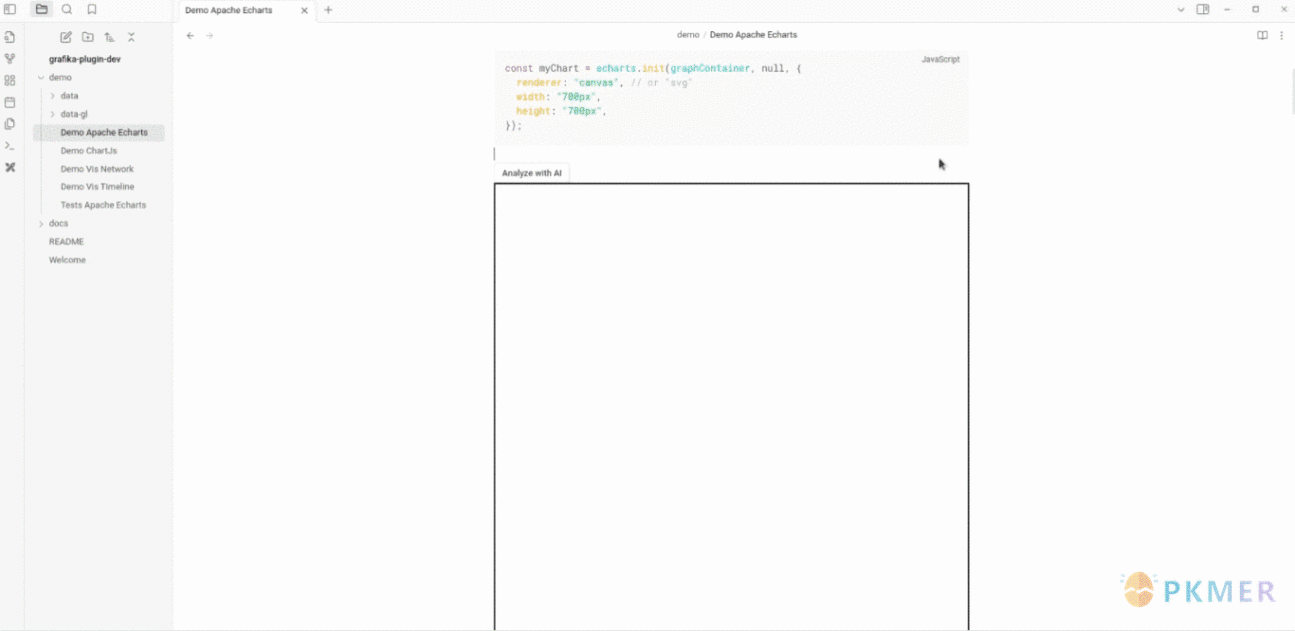
Task: Open the Demo Vis Timeline note
Action: pos(99,187)
